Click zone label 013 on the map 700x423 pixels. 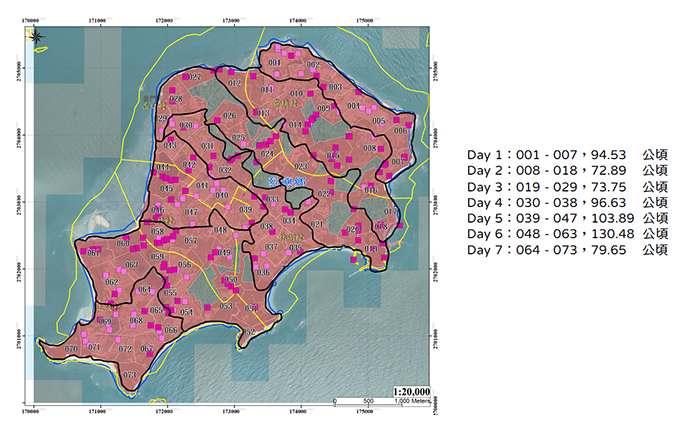(263, 113)
